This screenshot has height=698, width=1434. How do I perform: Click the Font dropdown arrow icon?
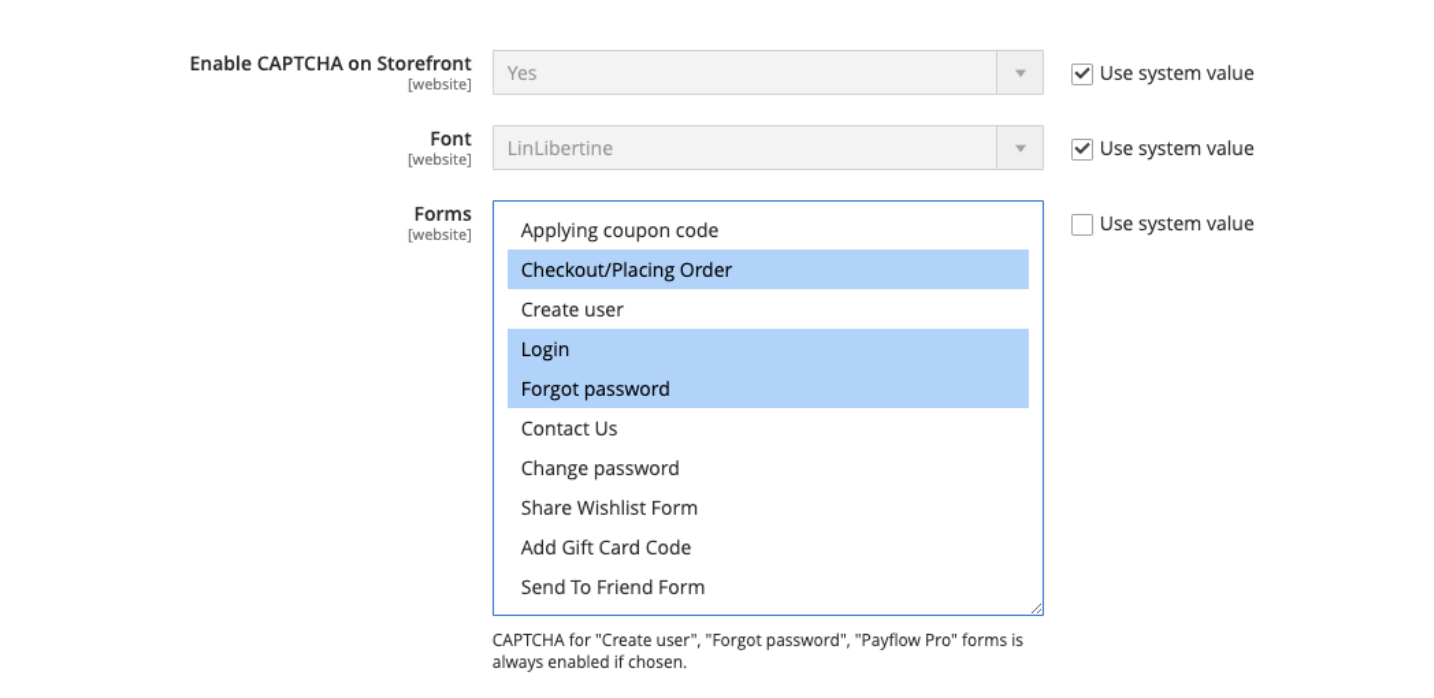[1020, 148]
